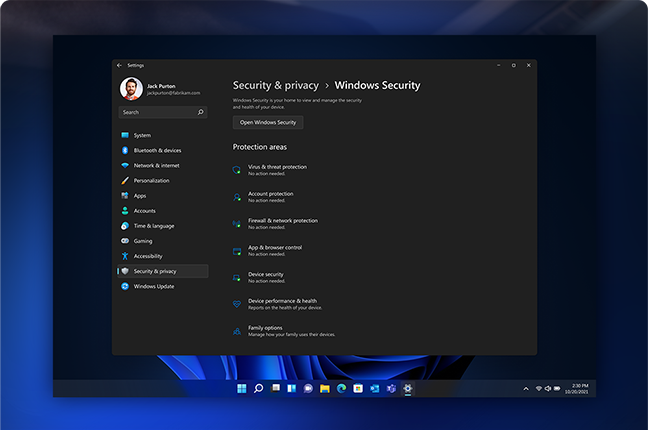
Task: Open Device performance & health
Action: point(277,304)
